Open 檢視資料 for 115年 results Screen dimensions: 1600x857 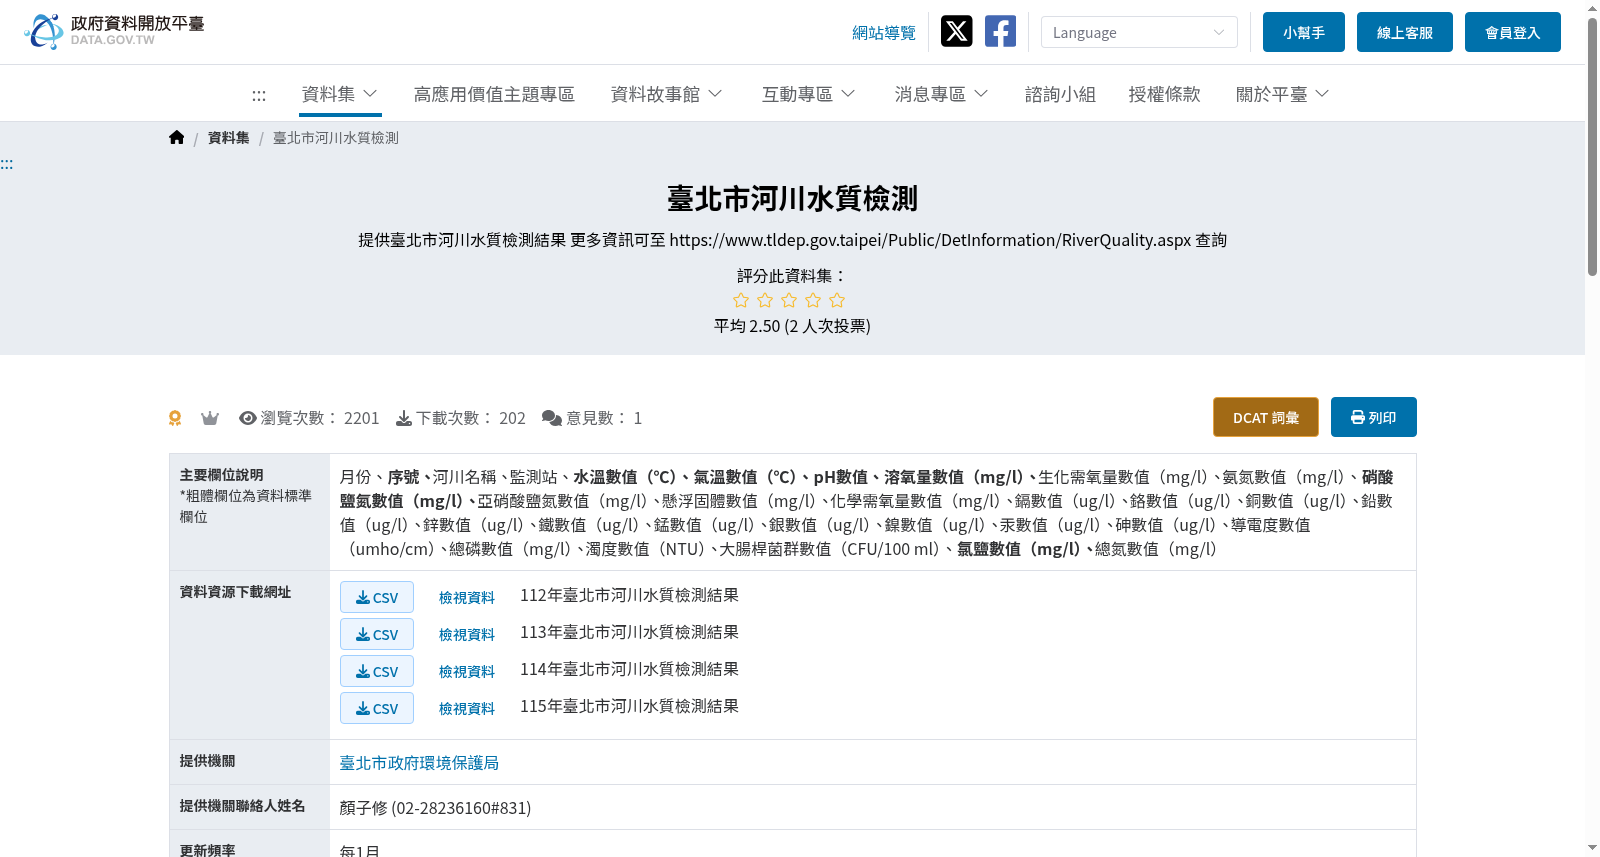(467, 708)
